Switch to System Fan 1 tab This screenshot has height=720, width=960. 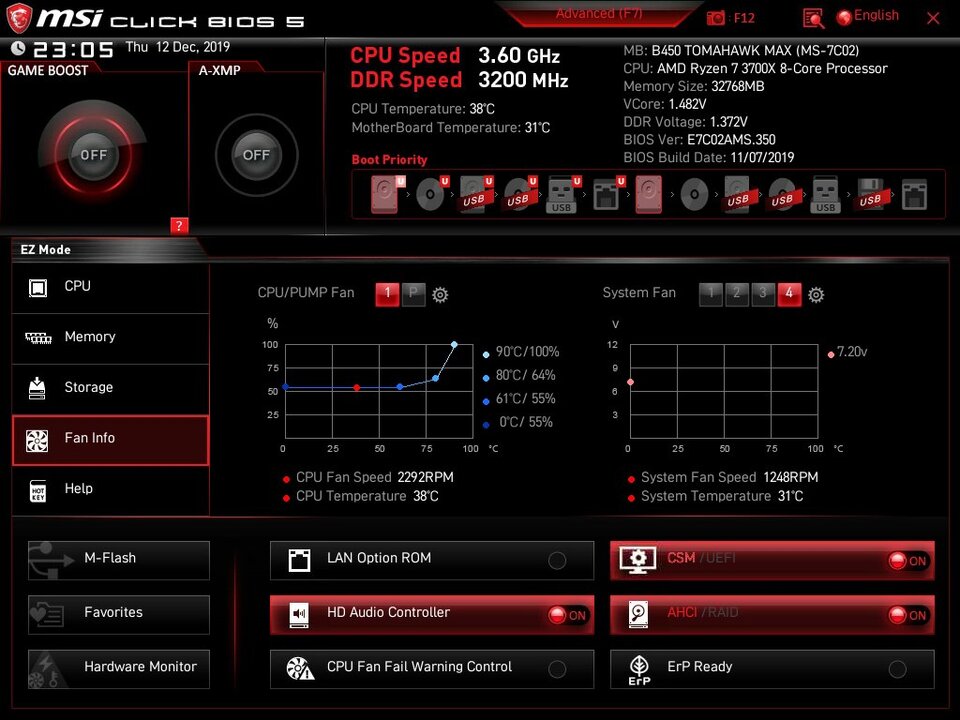point(711,294)
